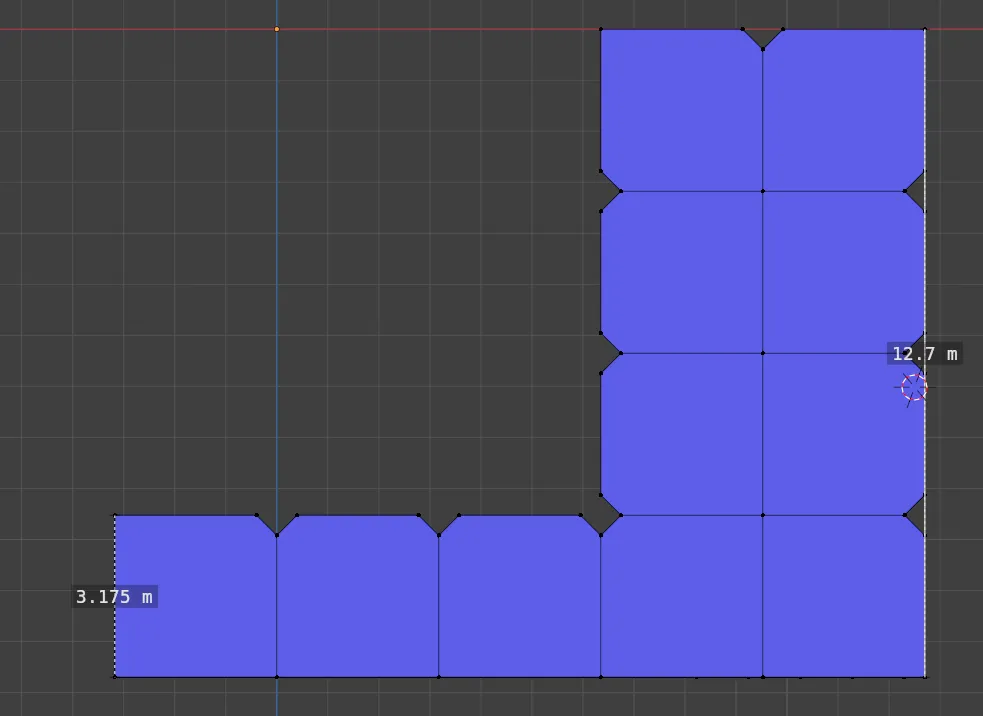
Task: Select the dashed left edge beside 3.175 m
Action: pyautogui.click(x=115, y=596)
